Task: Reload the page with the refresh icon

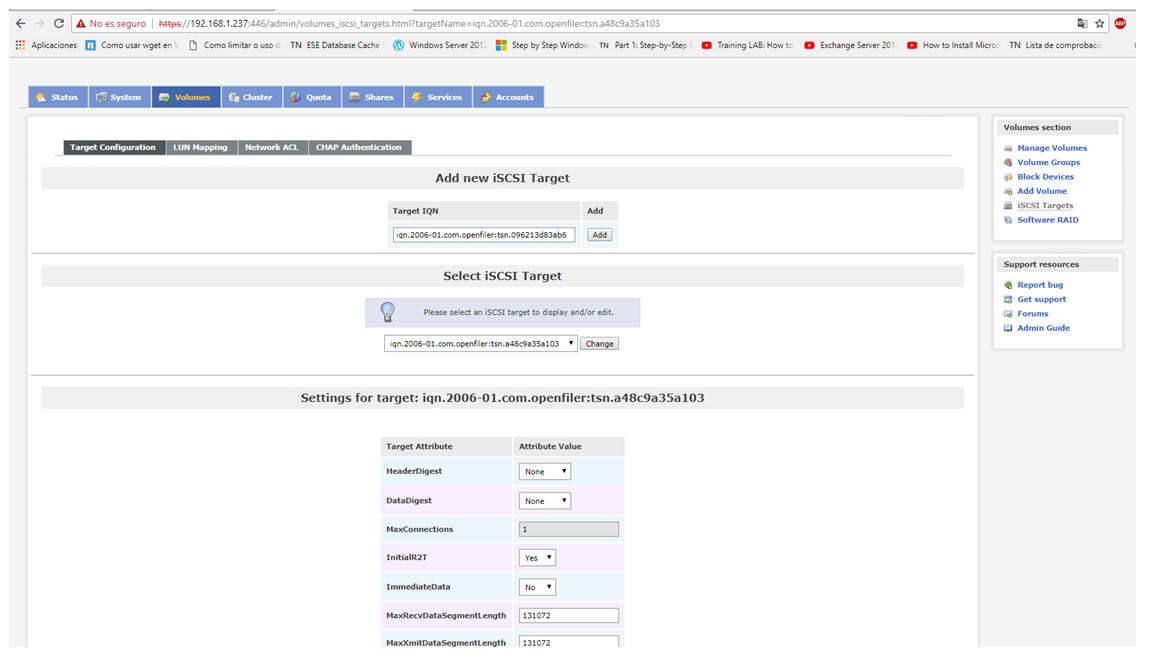Action: tap(59, 23)
